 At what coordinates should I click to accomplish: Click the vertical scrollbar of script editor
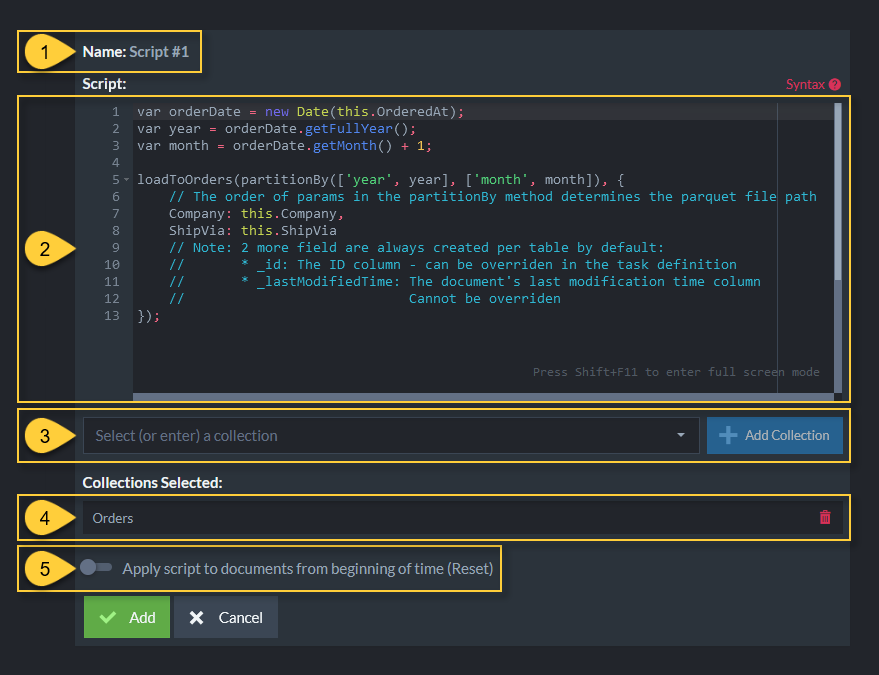[838, 191]
